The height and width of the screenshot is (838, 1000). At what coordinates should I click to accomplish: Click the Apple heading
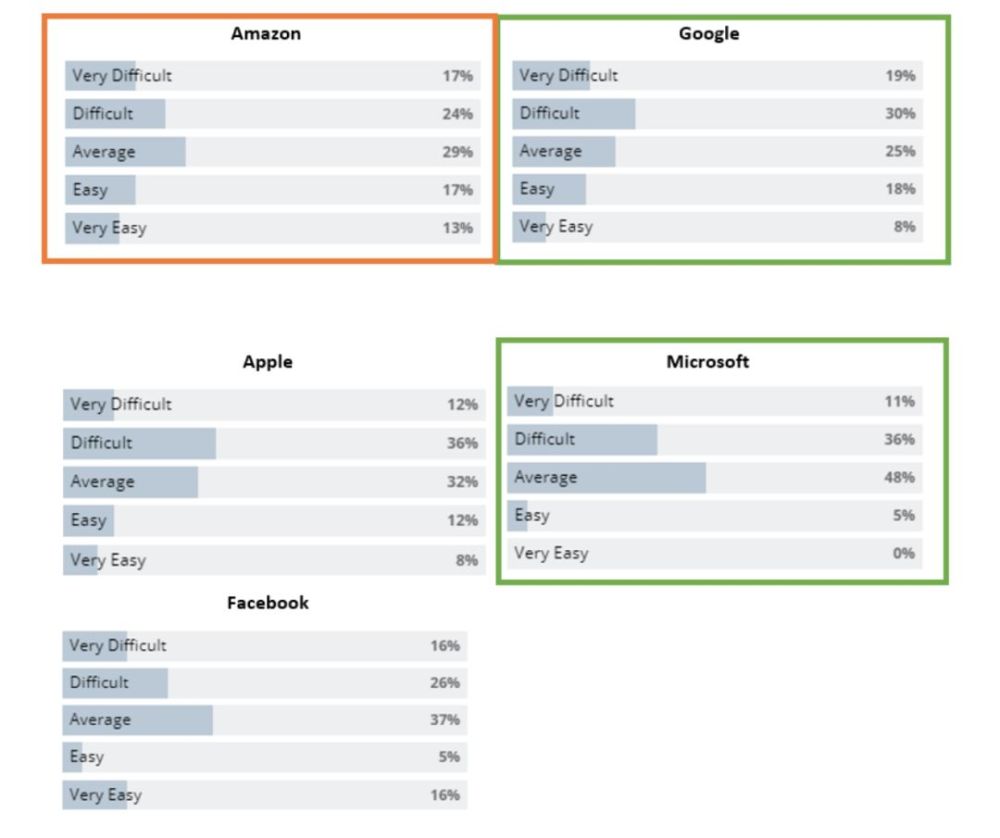[x=268, y=362]
